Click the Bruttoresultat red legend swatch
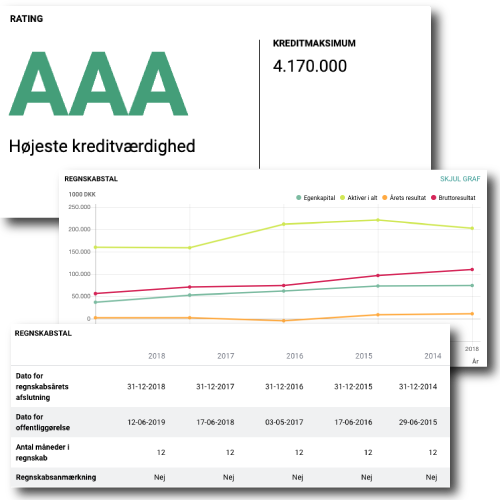The height and width of the screenshot is (500, 500). point(434,198)
